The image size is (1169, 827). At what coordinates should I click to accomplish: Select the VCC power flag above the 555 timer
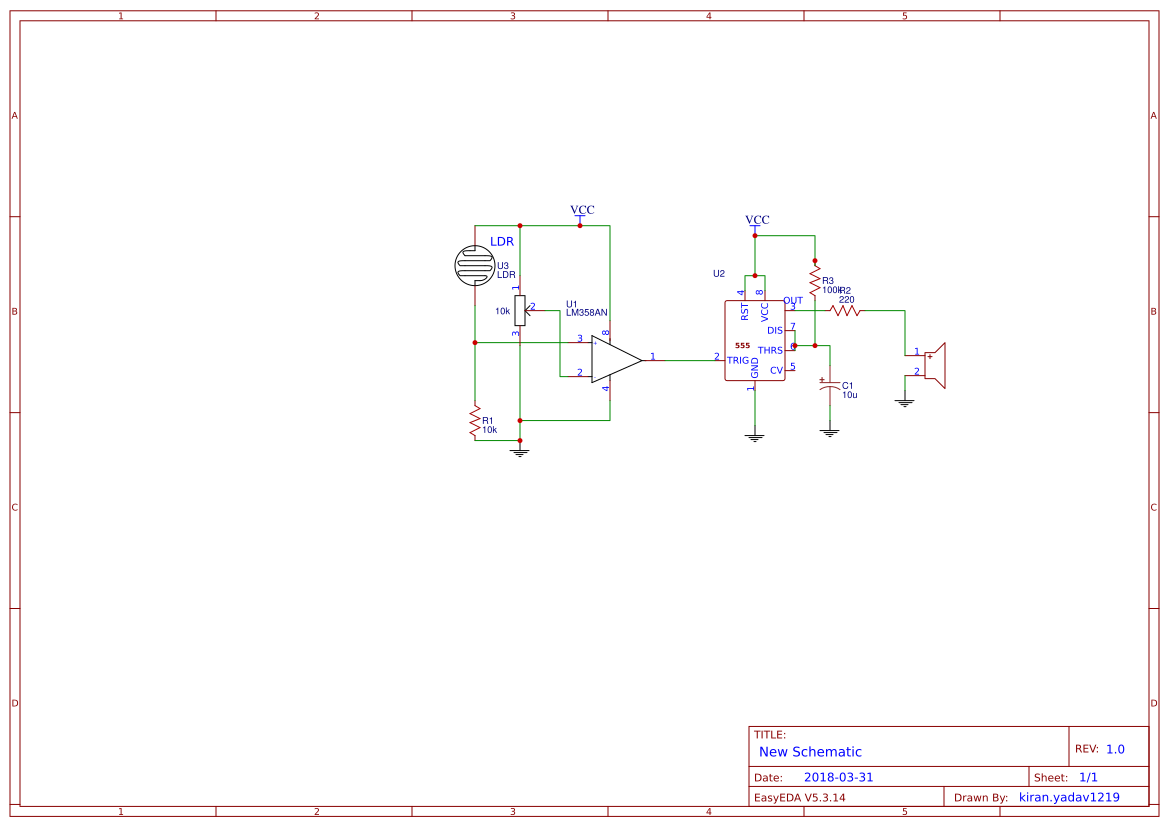(757, 221)
